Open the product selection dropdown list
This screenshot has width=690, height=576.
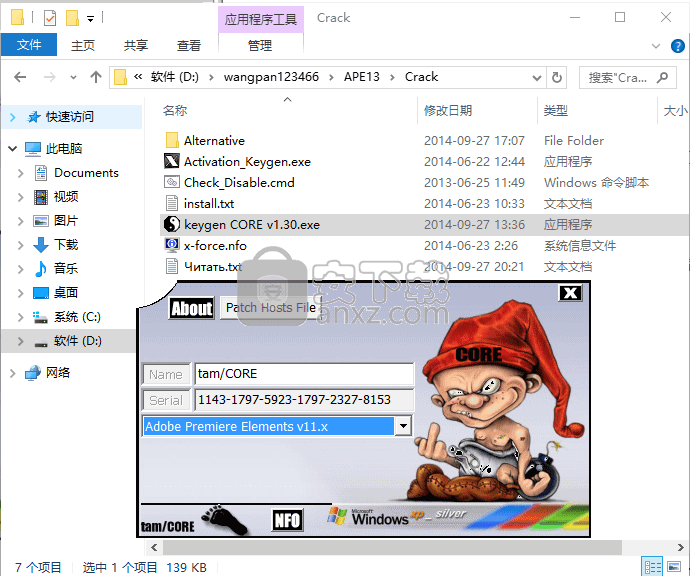(403, 426)
